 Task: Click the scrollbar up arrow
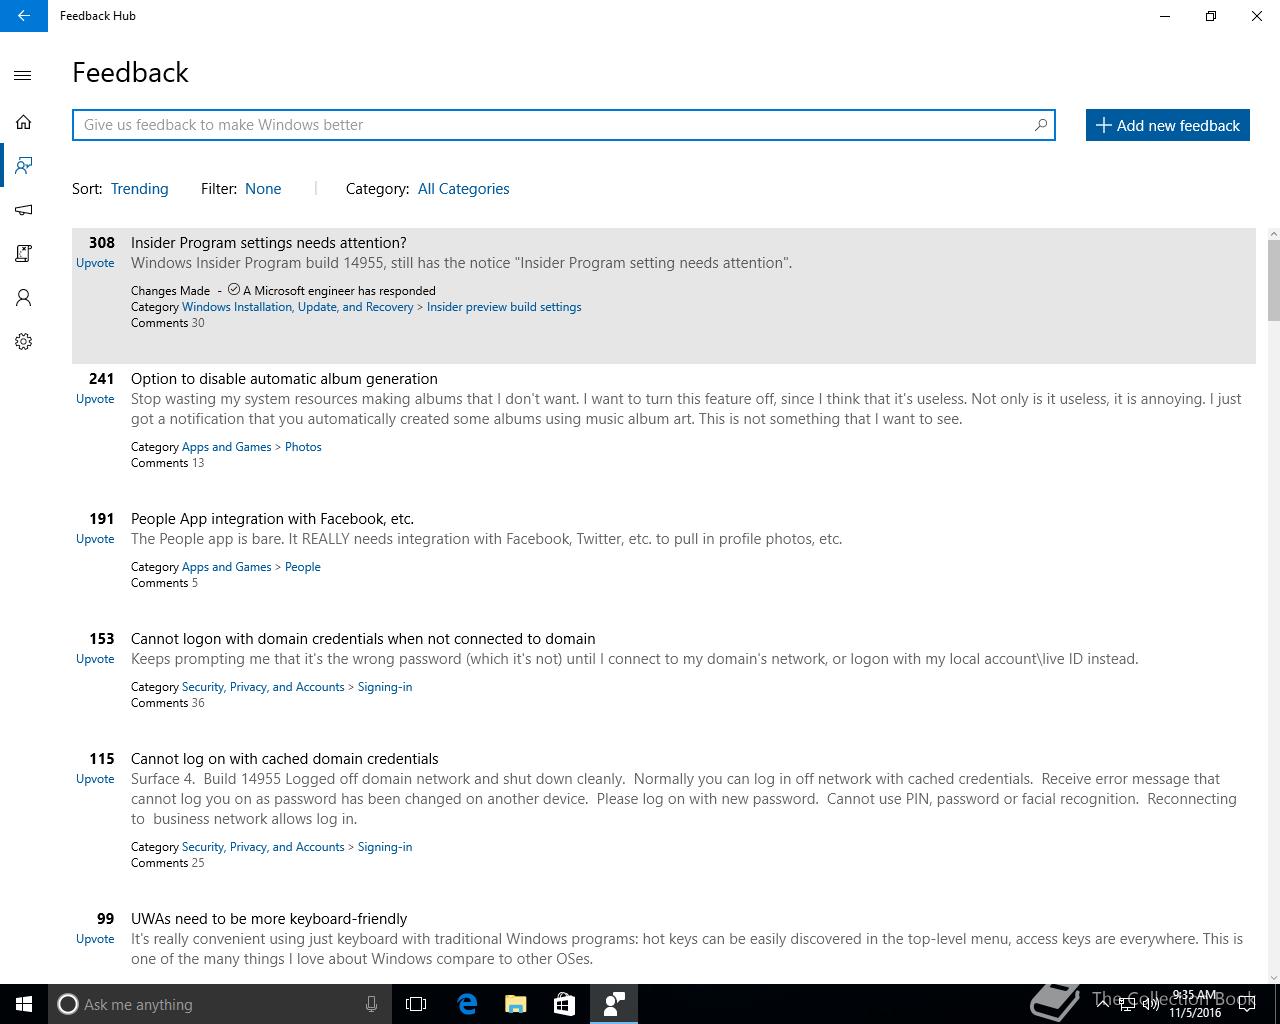[1273, 234]
